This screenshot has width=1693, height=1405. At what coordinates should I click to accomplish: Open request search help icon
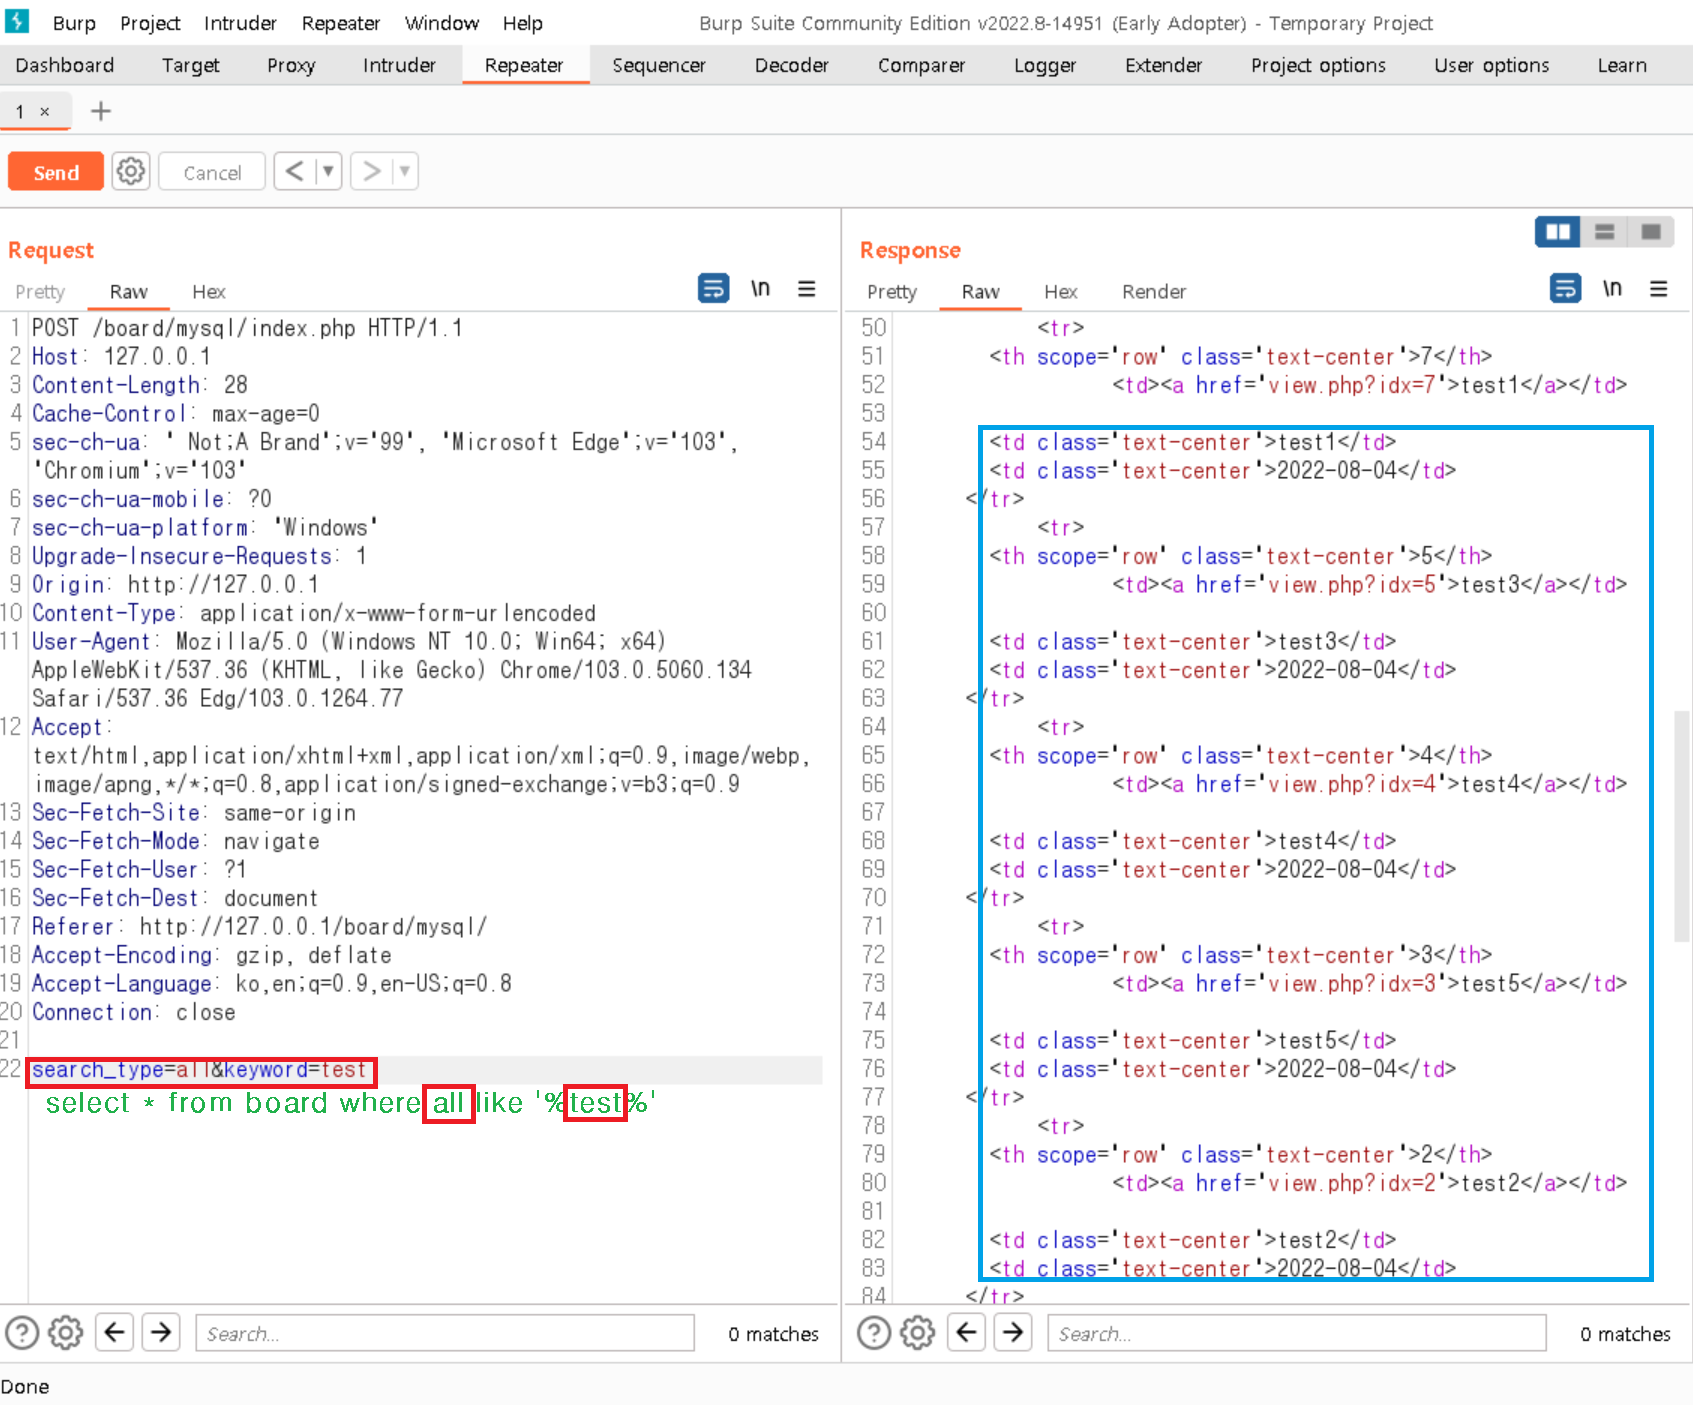tap(22, 1333)
